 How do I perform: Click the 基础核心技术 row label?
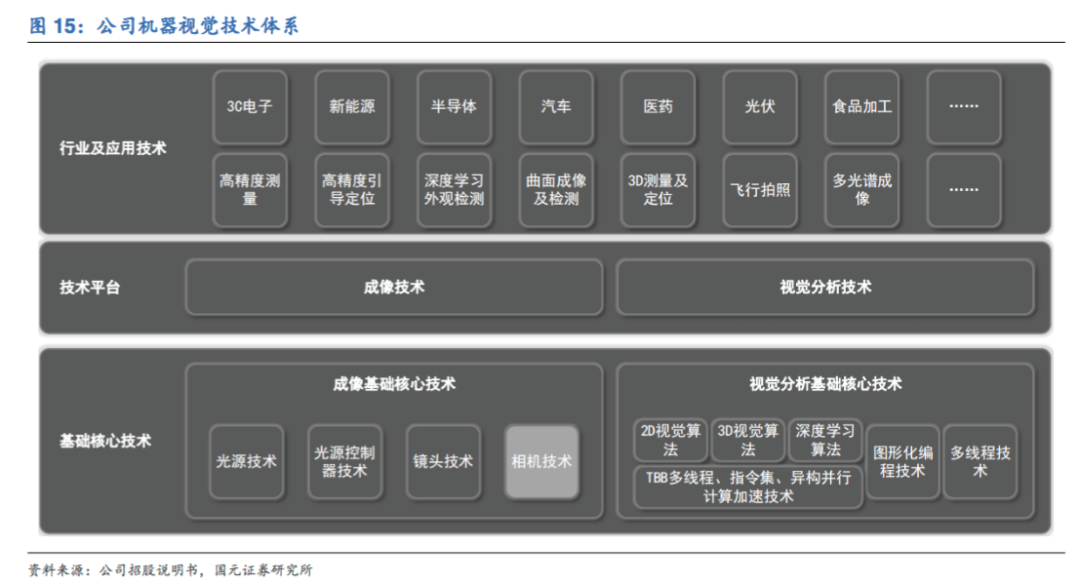pyautogui.click(x=105, y=441)
